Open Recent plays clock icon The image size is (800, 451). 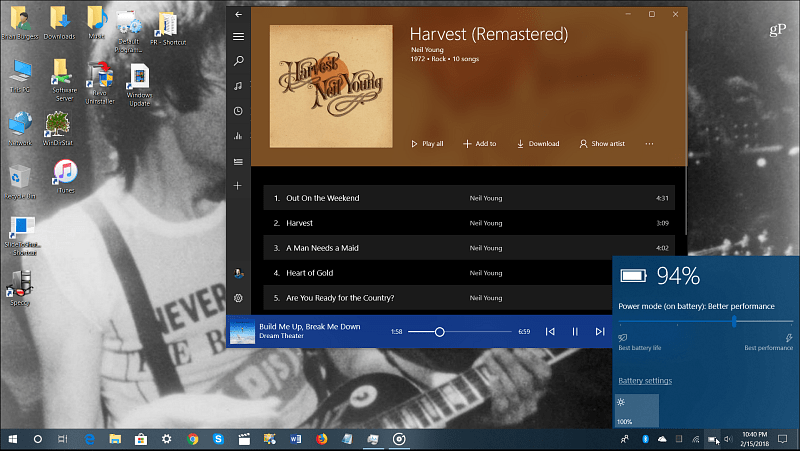238,111
